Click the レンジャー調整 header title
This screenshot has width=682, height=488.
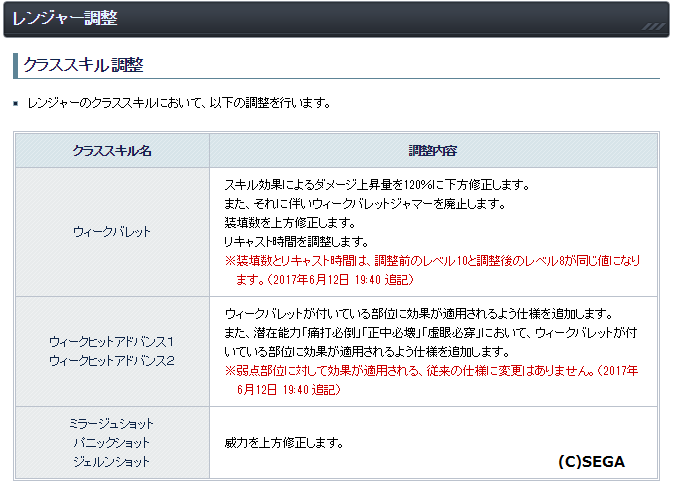(65, 18)
